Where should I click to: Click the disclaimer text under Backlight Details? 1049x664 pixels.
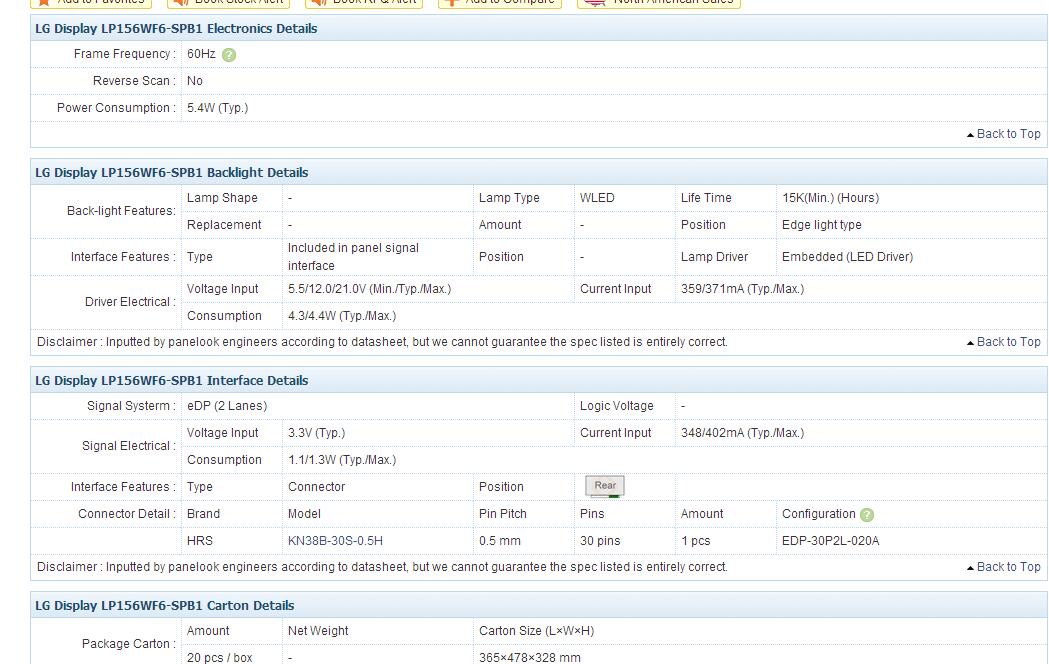pos(382,342)
